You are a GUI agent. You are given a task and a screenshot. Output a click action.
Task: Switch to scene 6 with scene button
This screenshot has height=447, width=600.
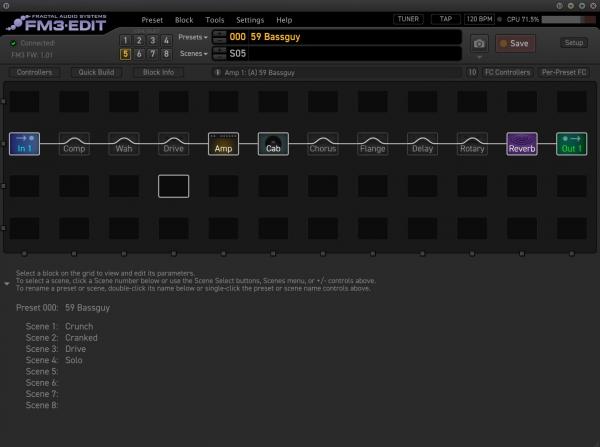click(139, 54)
